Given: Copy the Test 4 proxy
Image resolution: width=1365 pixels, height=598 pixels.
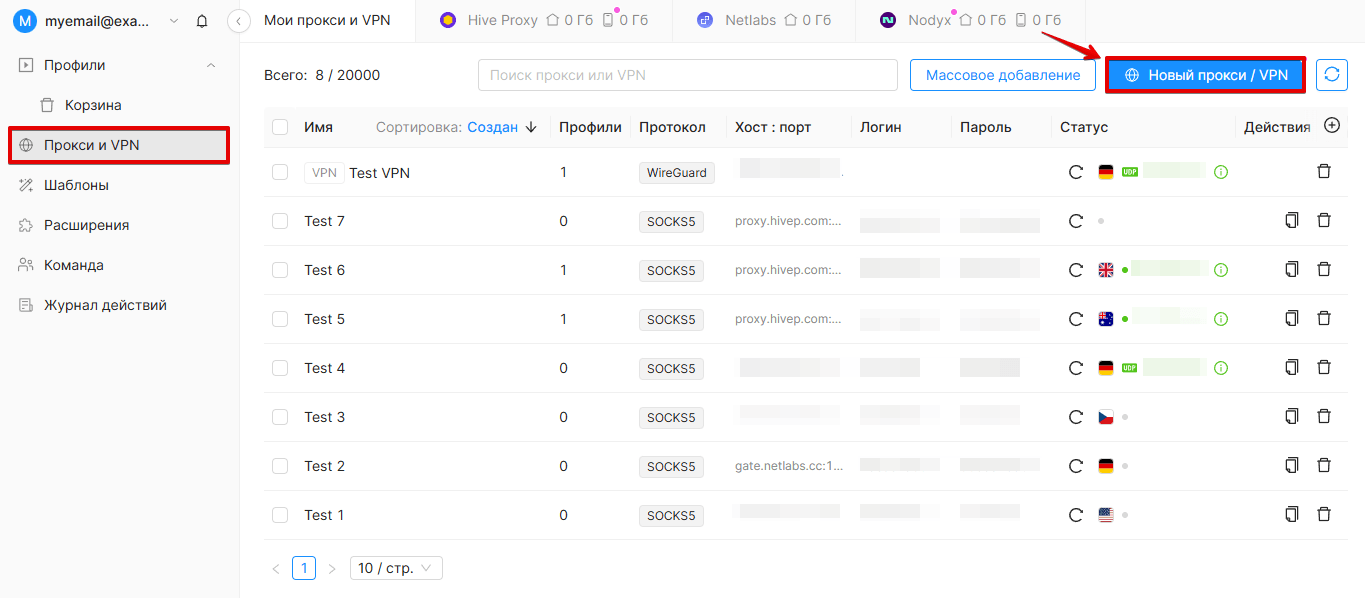Looking at the screenshot, I should [1291, 368].
